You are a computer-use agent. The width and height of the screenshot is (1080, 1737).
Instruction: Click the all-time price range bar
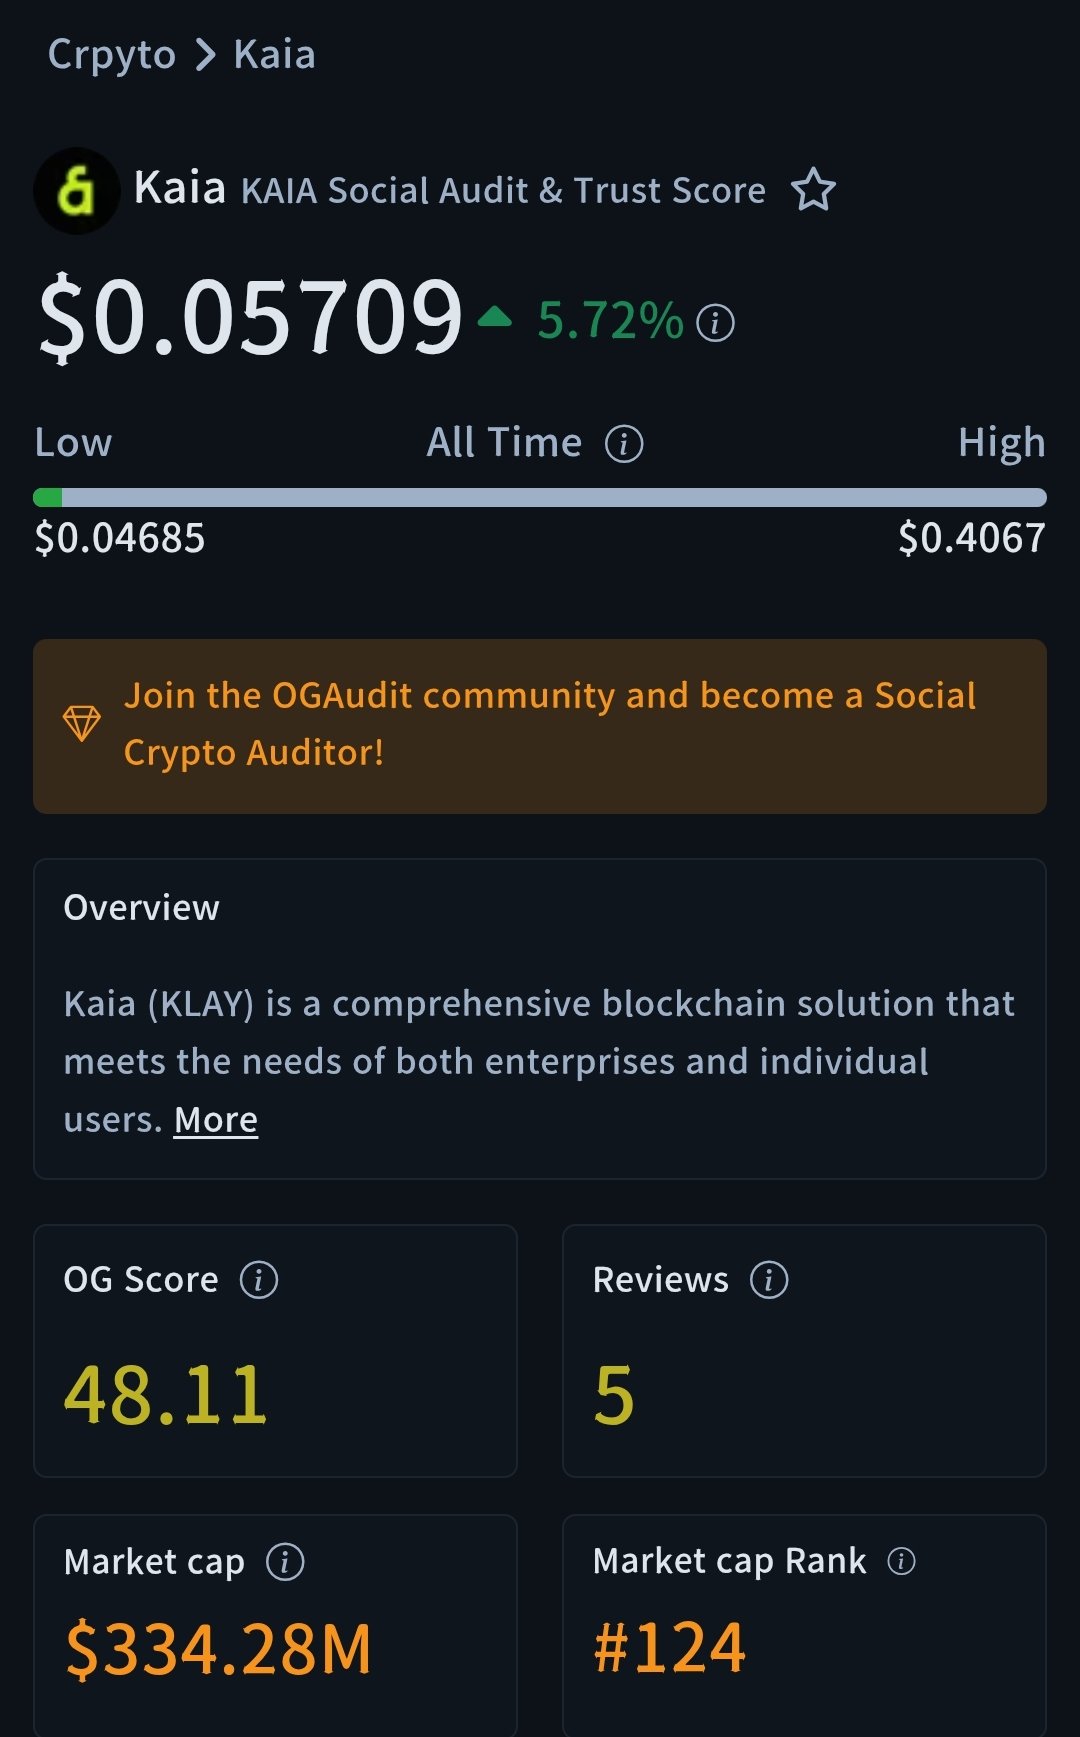[540, 497]
